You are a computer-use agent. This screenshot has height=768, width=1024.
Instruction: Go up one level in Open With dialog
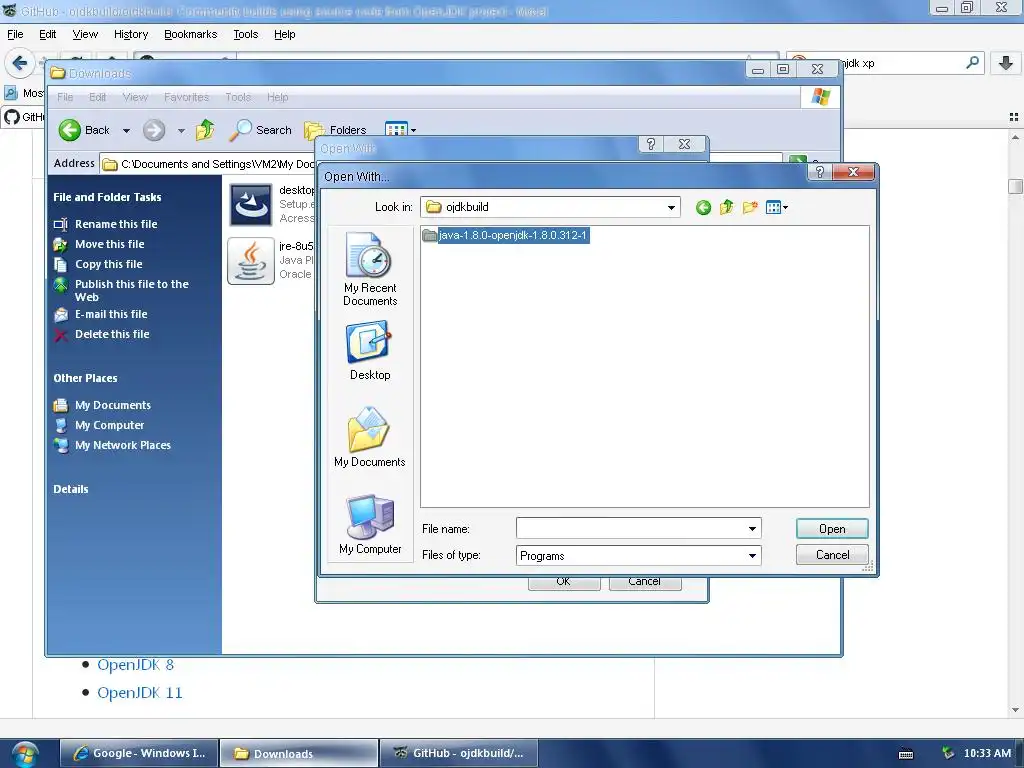(726, 208)
